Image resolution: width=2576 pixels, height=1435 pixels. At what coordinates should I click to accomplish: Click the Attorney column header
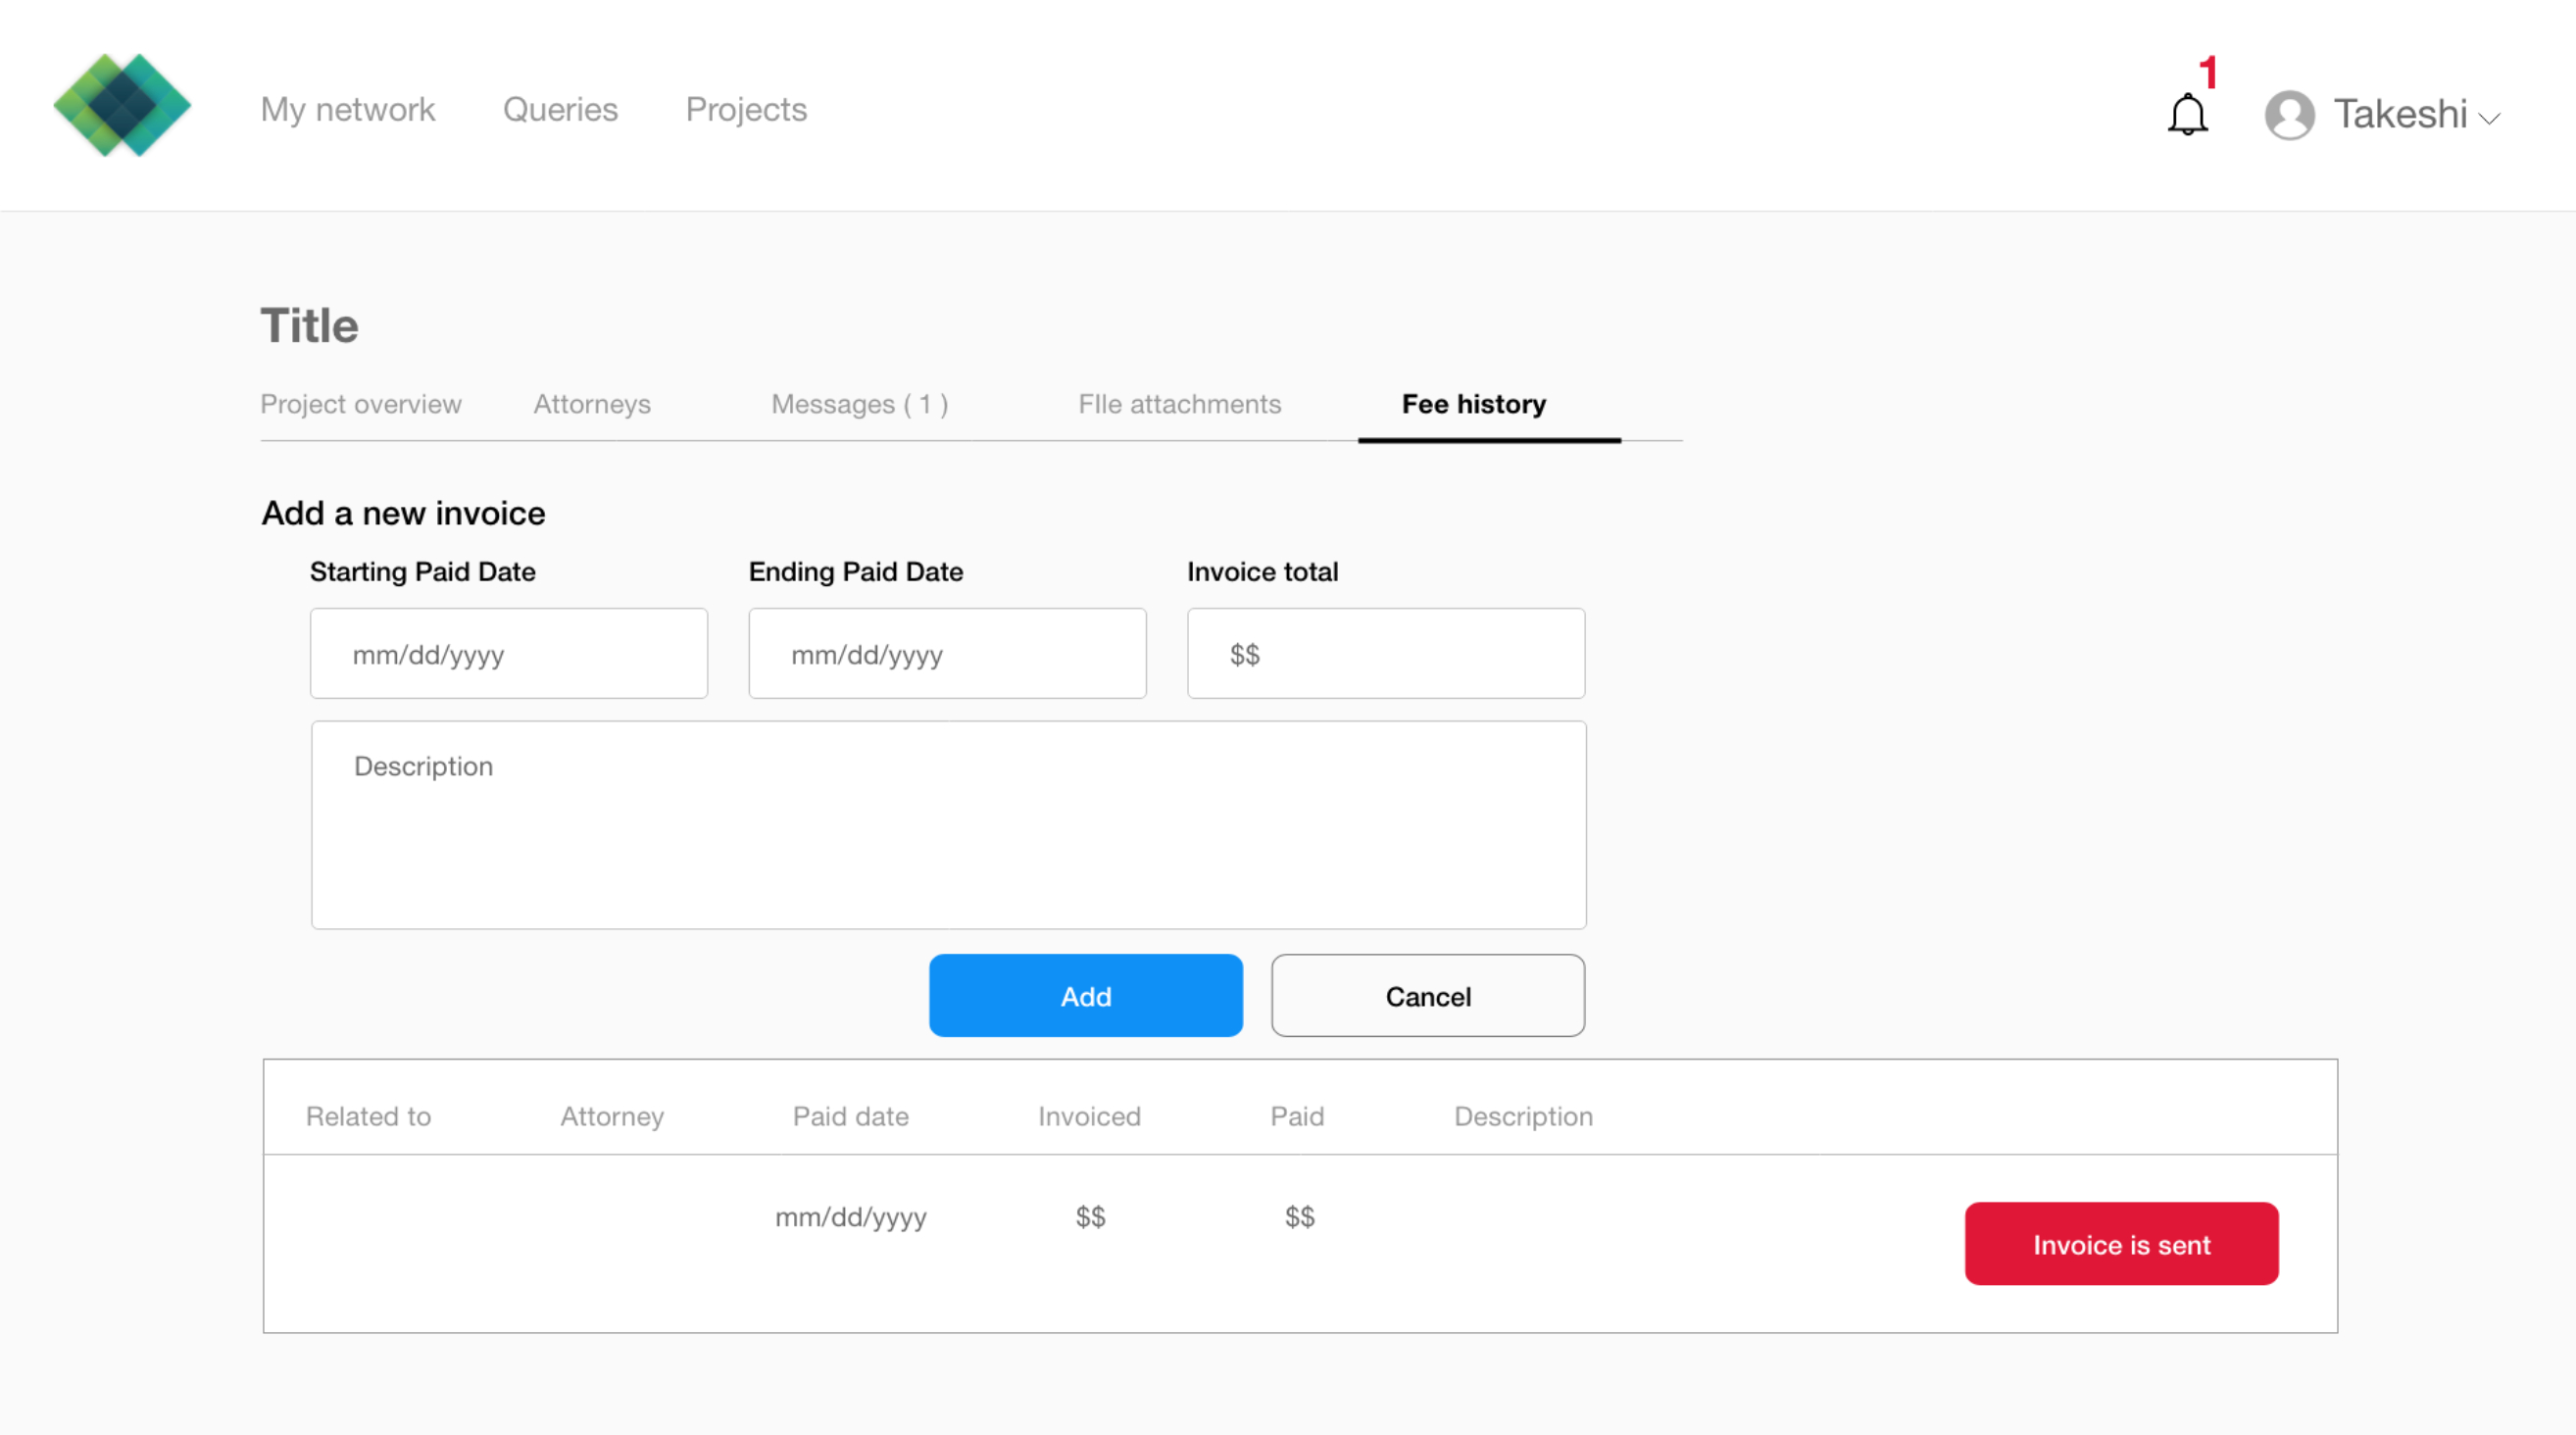tap(612, 1116)
